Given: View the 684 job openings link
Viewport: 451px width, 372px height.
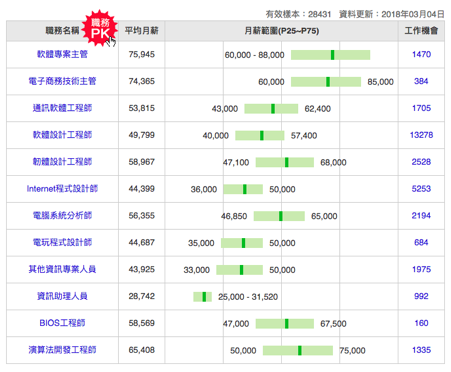Looking at the screenshot, I should coord(421,242).
